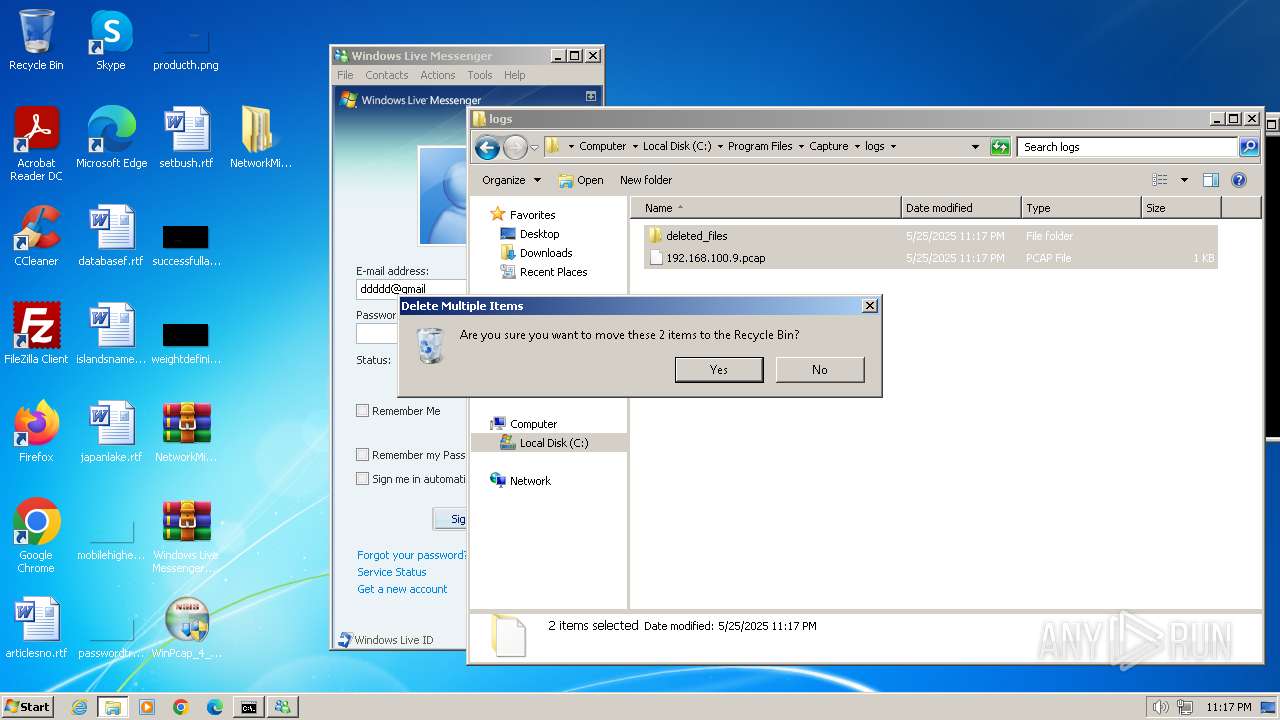Open Messenger Actions menu
This screenshot has height=720, width=1280.
coord(438,75)
